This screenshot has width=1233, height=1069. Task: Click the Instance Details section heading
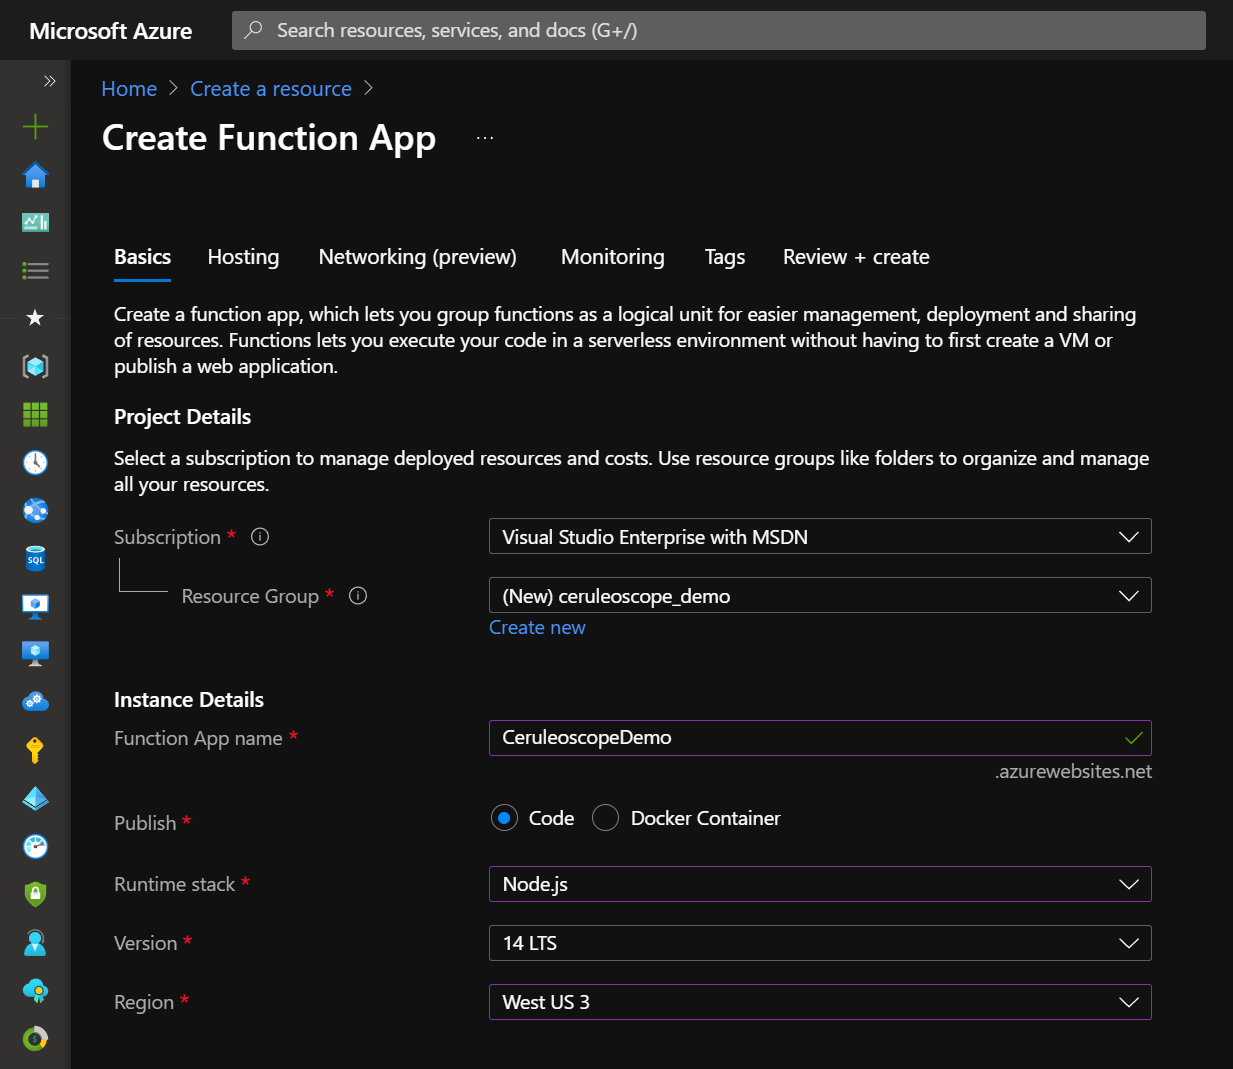tap(189, 700)
